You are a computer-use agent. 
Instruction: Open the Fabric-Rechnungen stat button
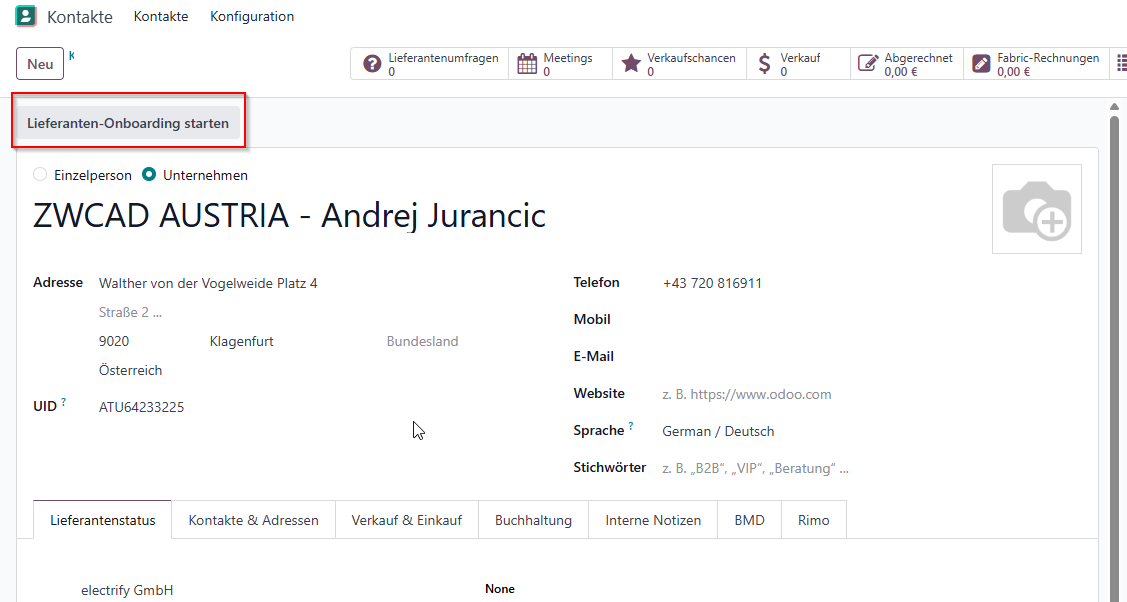pyautogui.click(x=1036, y=64)
